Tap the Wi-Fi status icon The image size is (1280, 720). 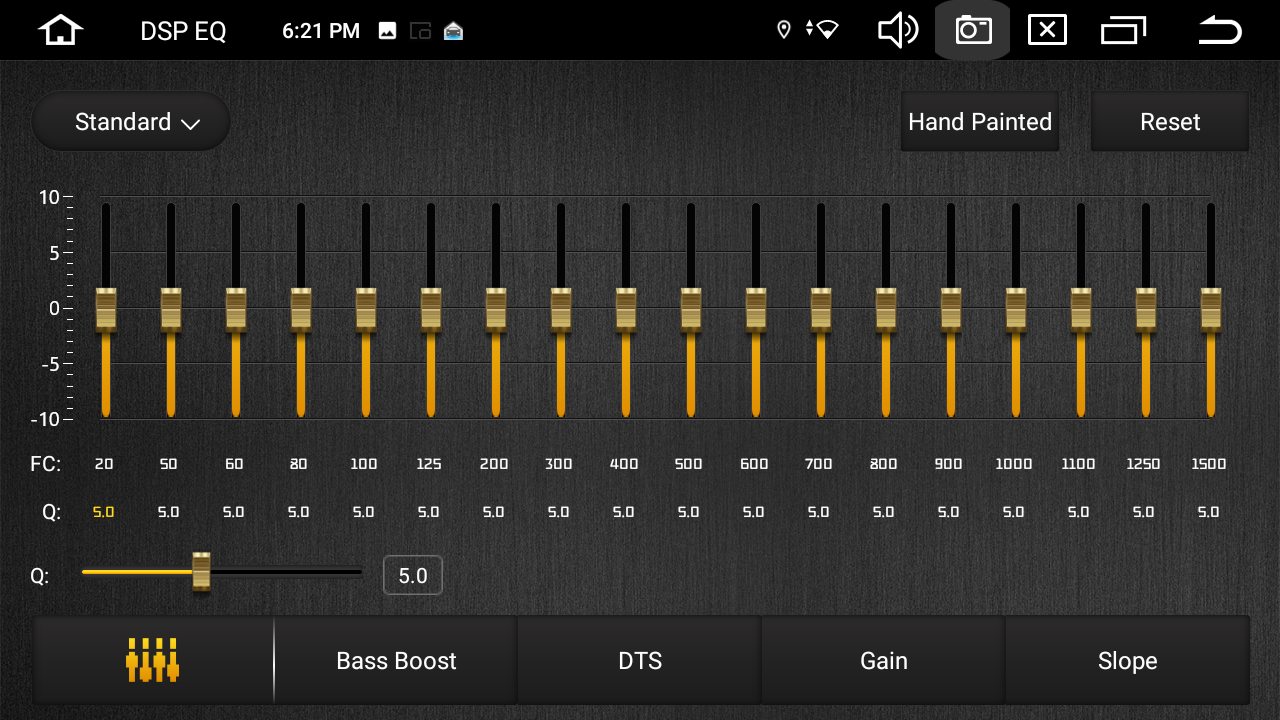coord(826,30)
